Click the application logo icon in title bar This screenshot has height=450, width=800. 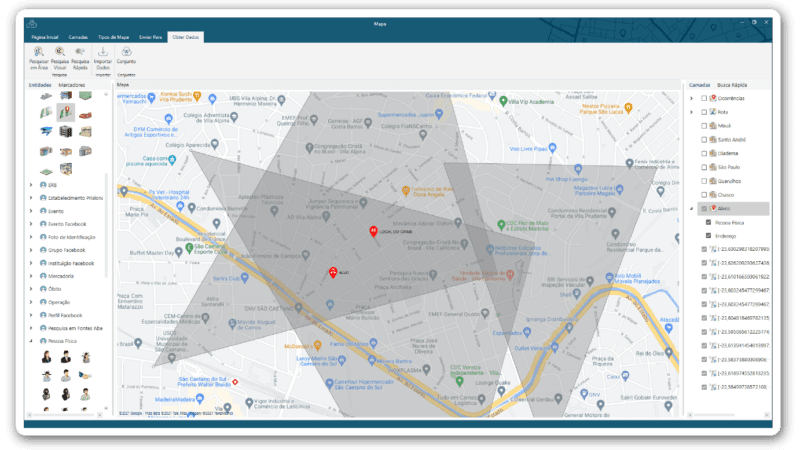(x=32, y=24)
